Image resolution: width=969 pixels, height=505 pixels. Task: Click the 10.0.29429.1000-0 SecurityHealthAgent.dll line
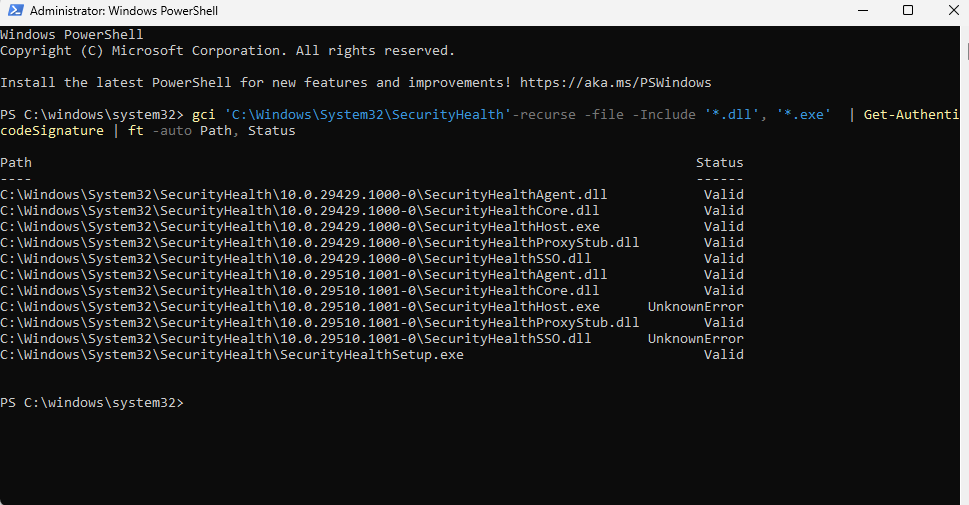pyautogui.click(x=303, y=195)
